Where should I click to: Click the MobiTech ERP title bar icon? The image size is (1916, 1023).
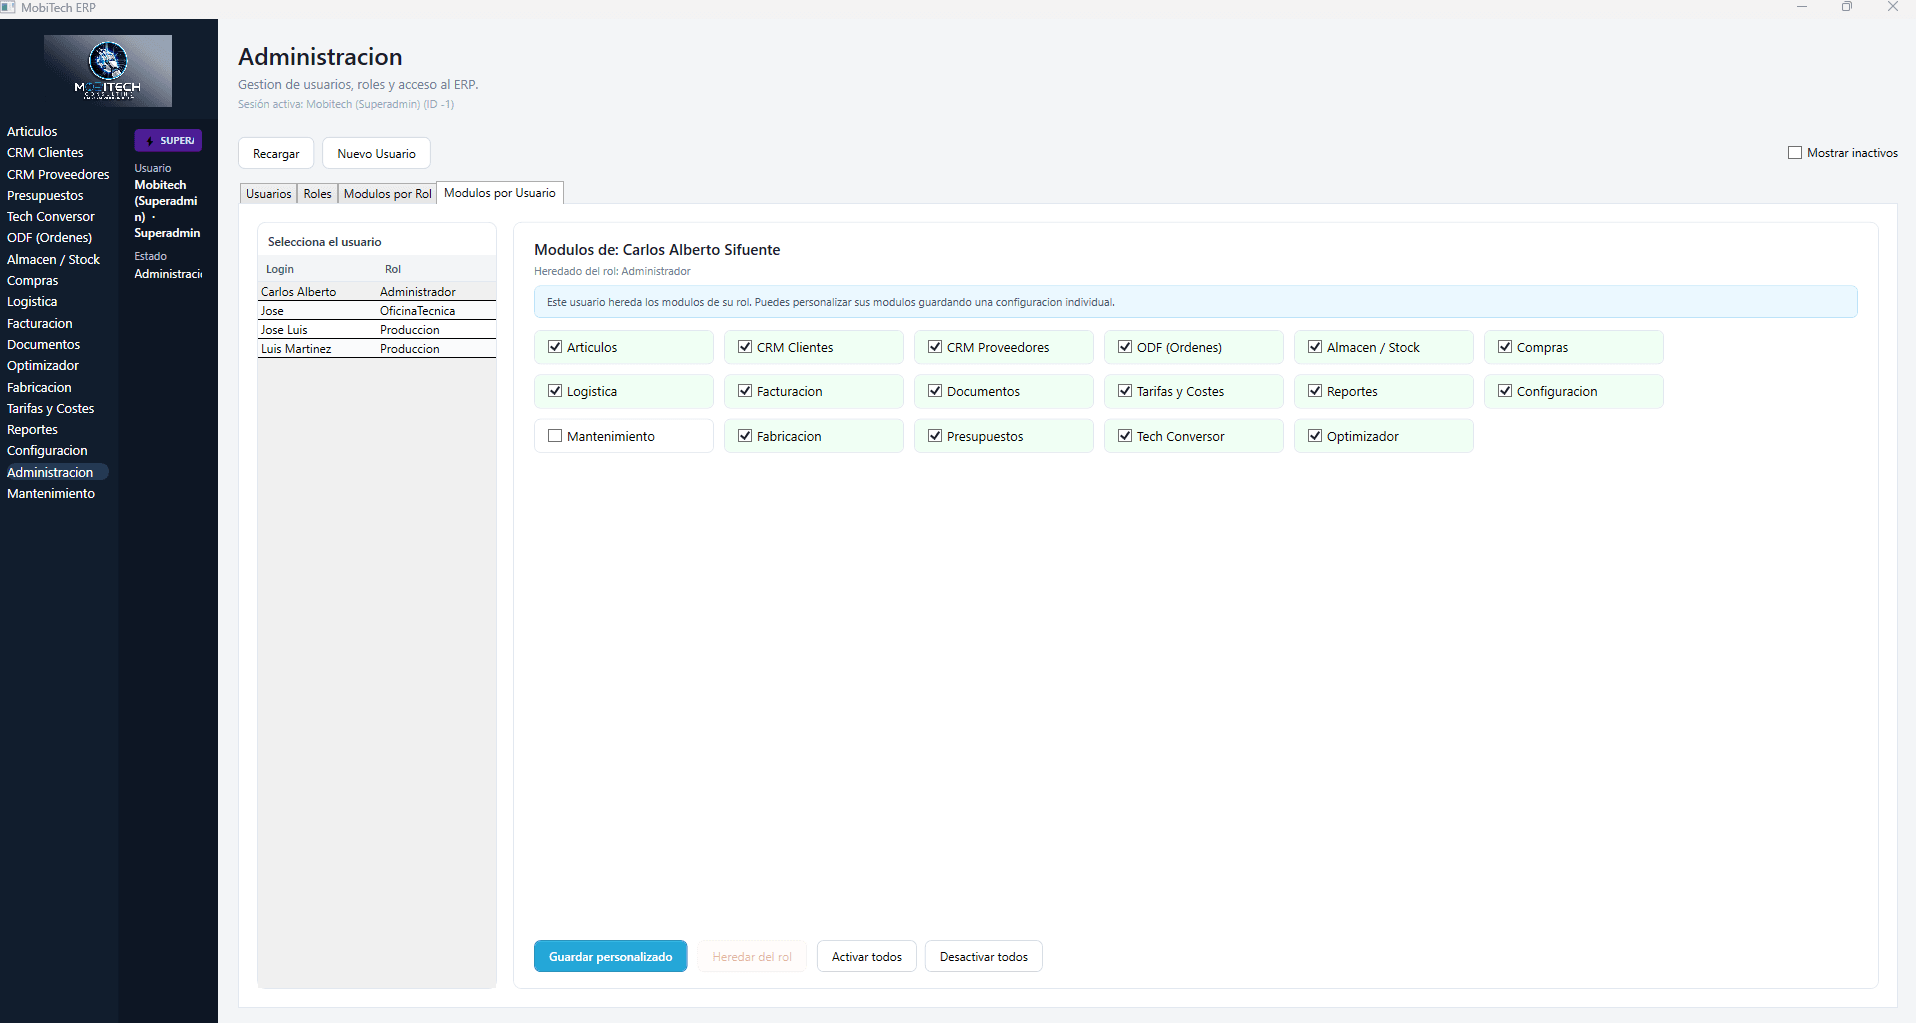[x=9, y=8]
